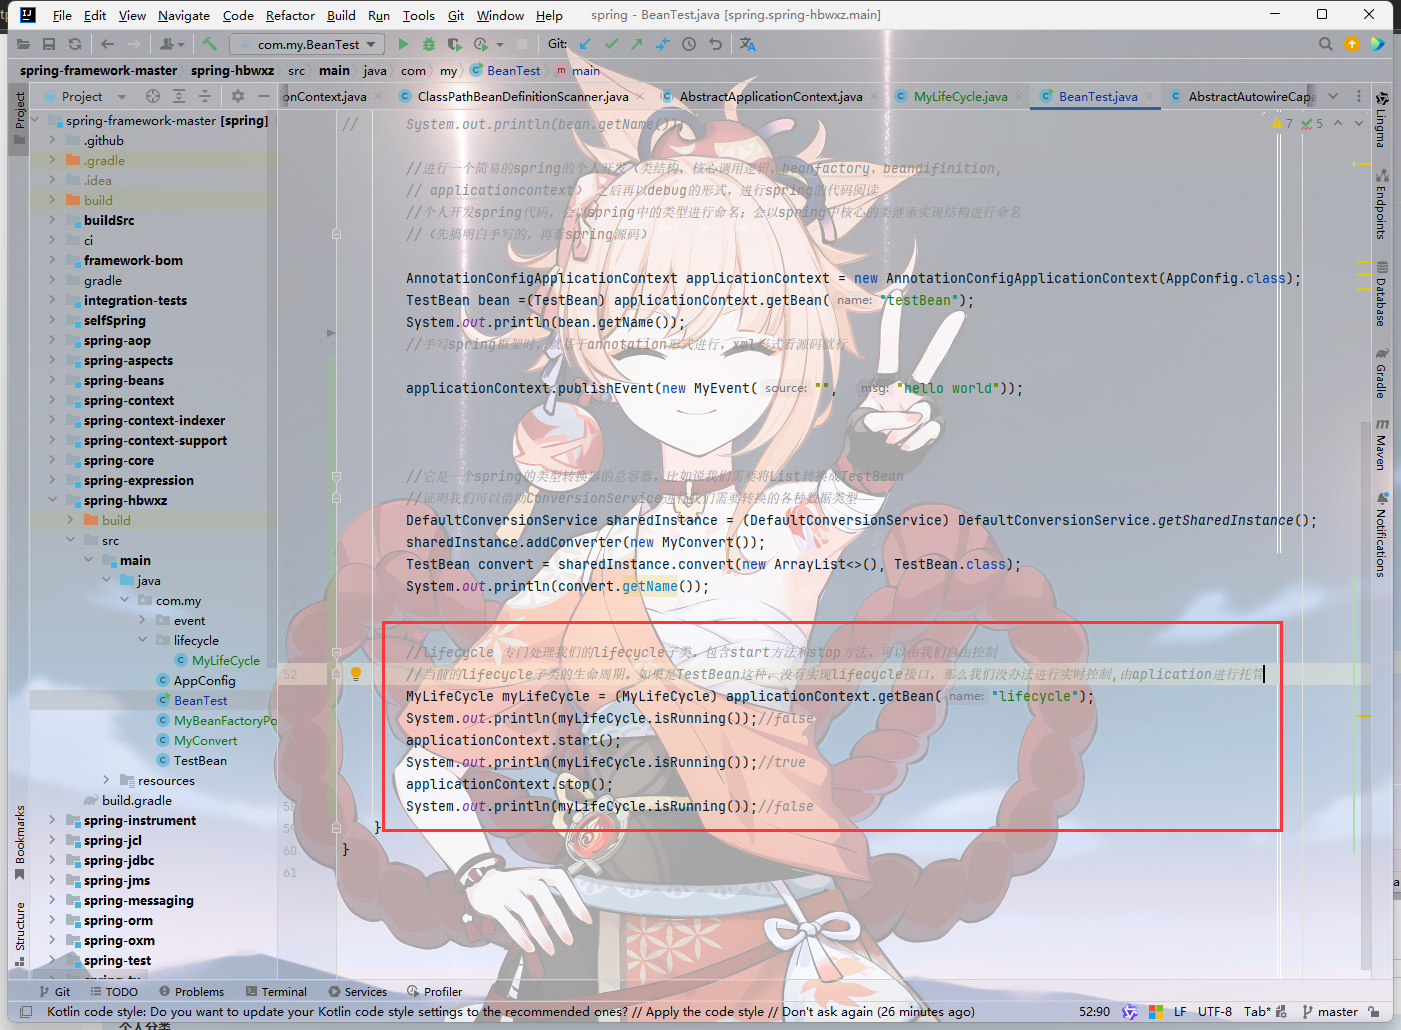Run BeanTest with the green play icon
Image resolution: width=1401 pixels, height=1030 pixels.
[x=403, y=44]
